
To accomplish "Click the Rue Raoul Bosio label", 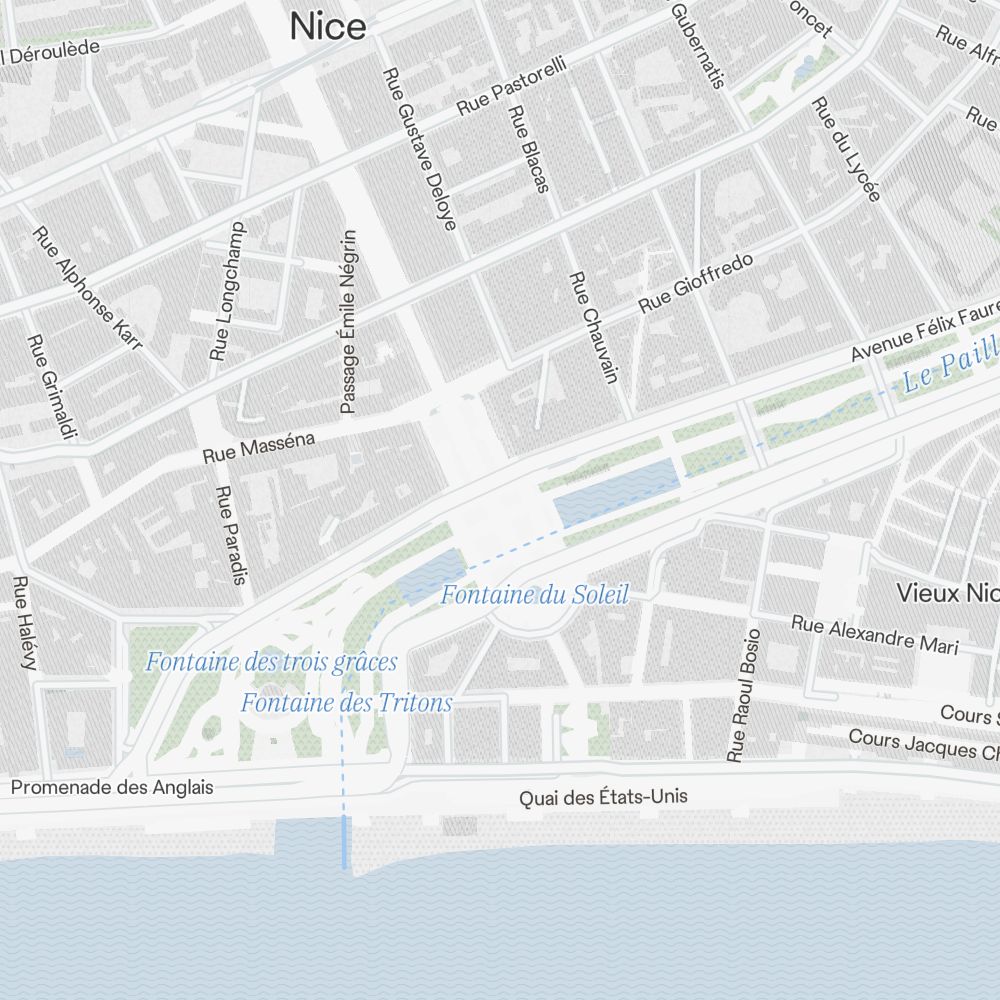I will (744, 695).
